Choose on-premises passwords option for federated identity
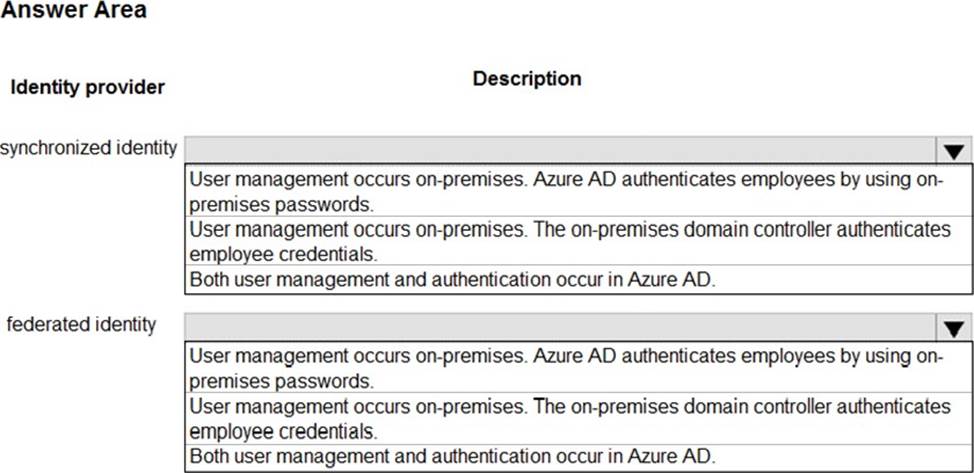Image resolution: width=974 pixels, height=473 pixels. (x=578, y=367)
